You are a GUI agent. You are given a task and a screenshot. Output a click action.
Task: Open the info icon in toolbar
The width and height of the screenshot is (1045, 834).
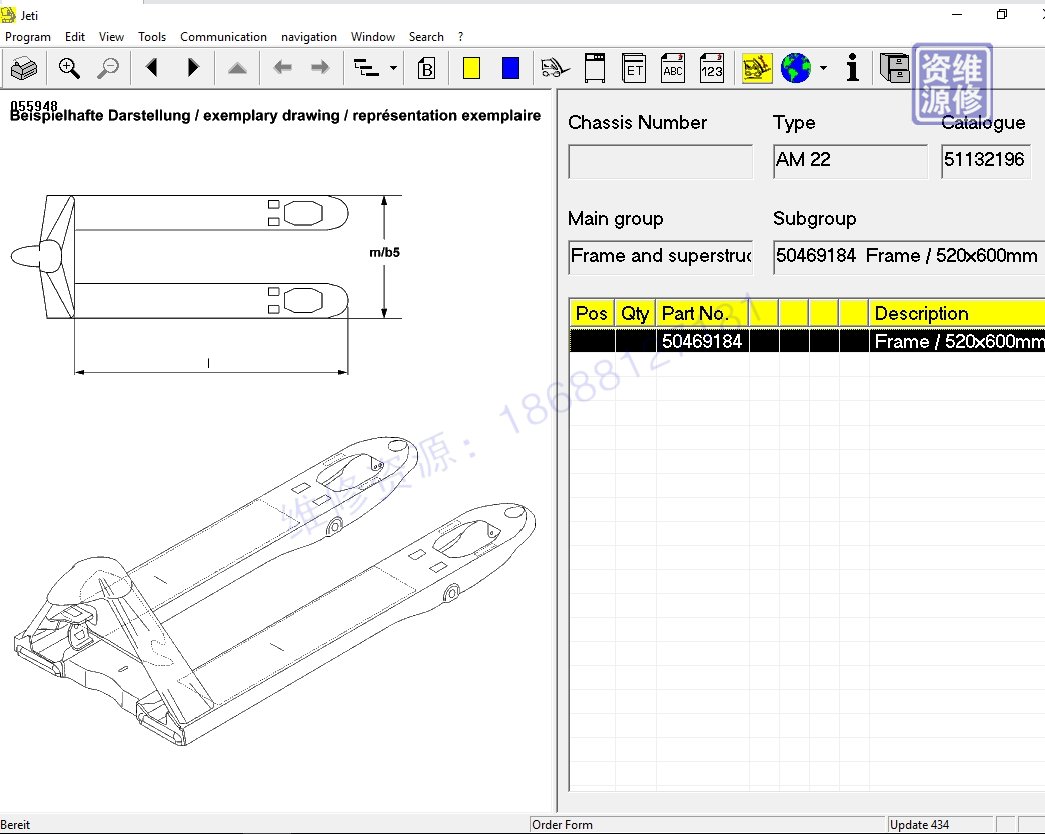(x=852, y=68)
